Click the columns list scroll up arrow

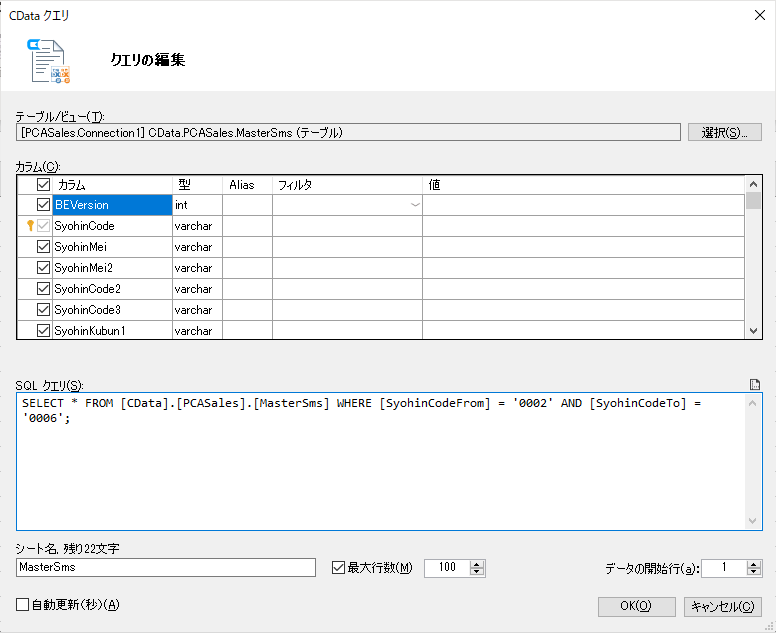pos(753,184)
